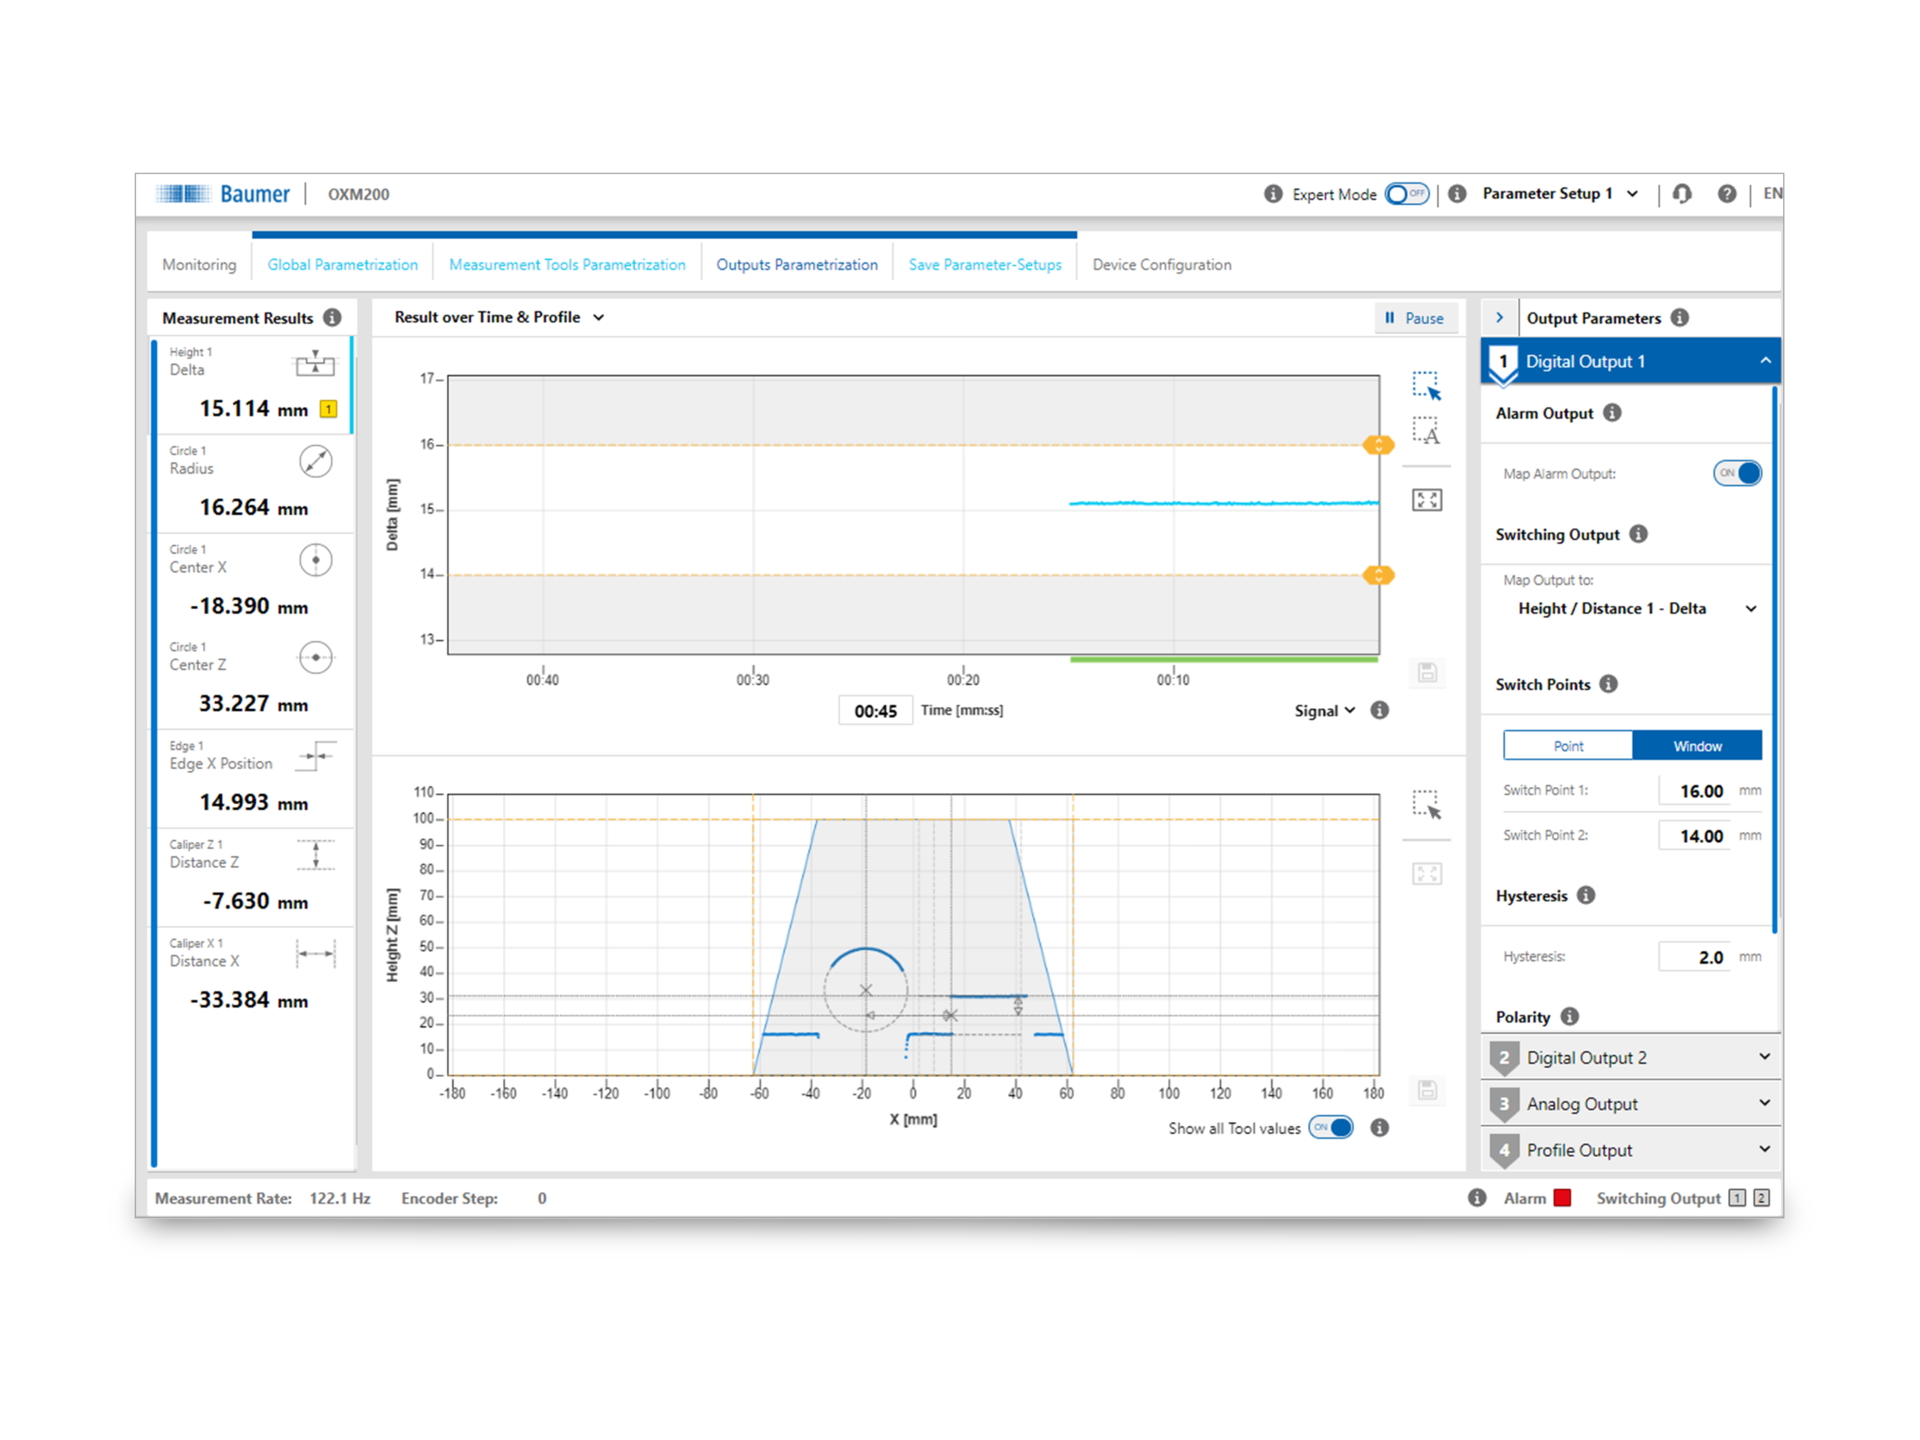Open Map Output to dropdown
This screenshot has height=1440, width=1920.
tap(1636, 609)
